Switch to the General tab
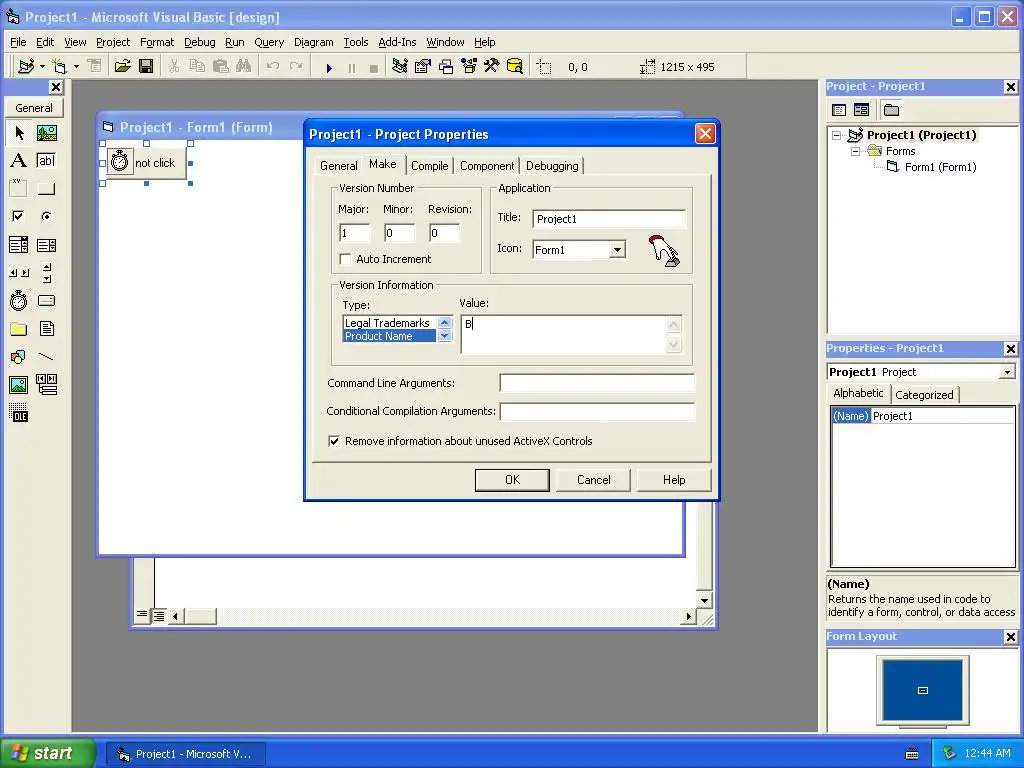 click(x=338, y=166)
